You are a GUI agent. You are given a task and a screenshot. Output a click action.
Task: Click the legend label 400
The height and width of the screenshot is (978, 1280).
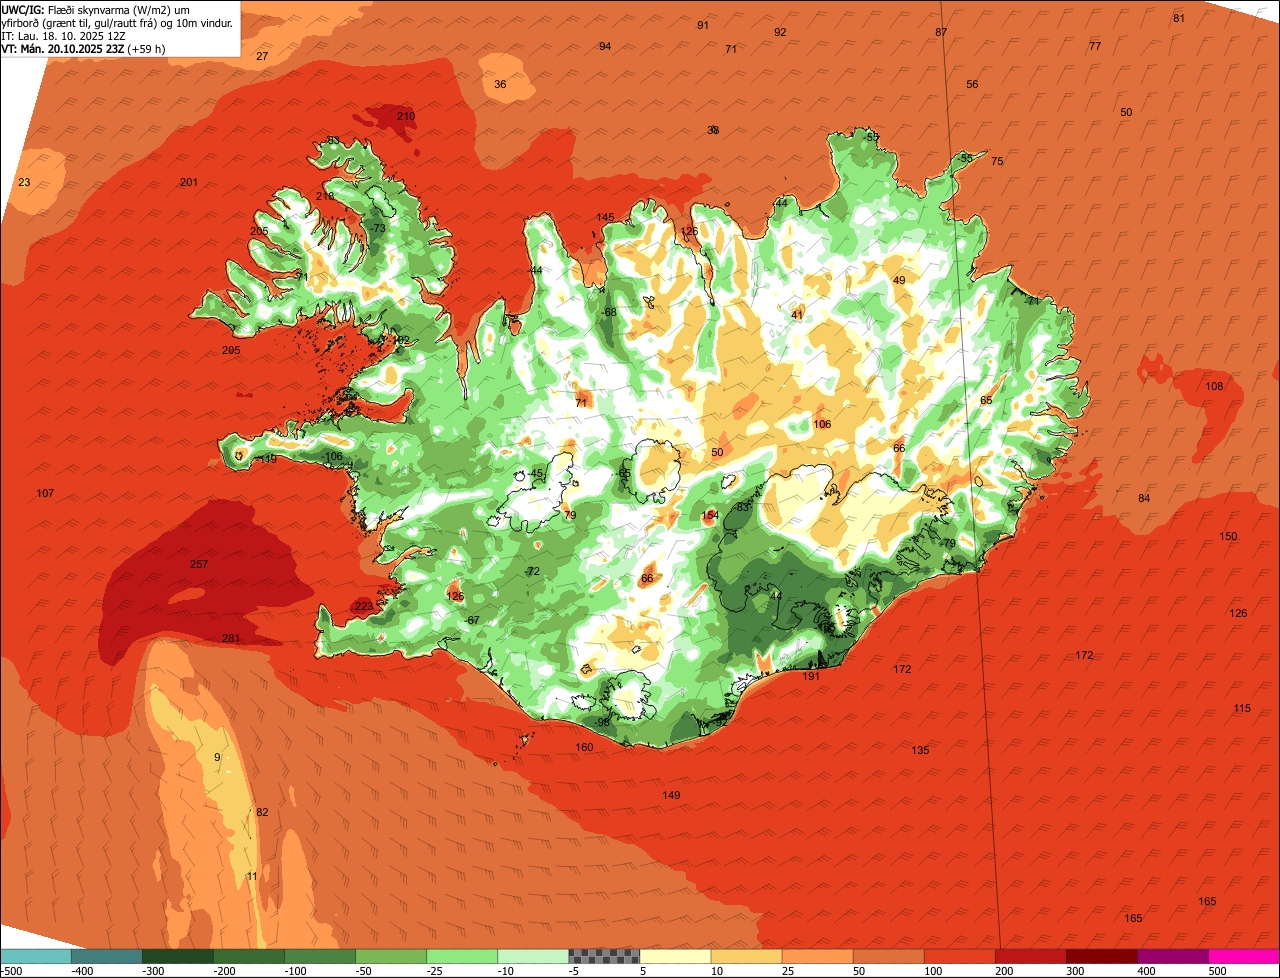pos(1145,971)
